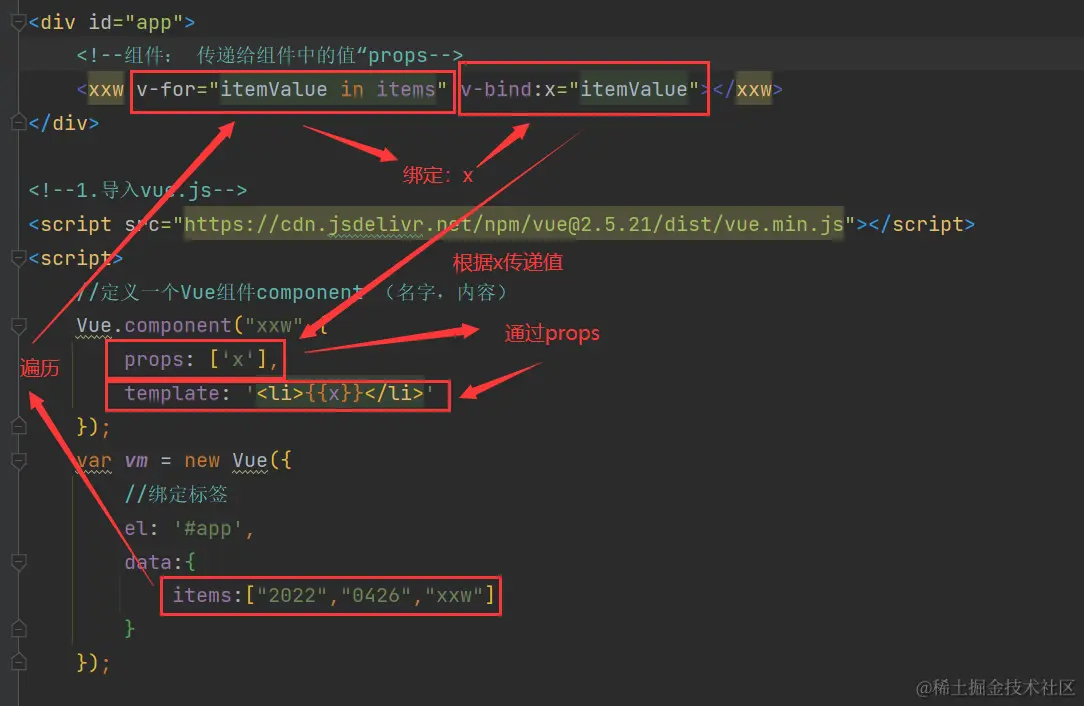
Task: Click the opening xxw tag name
Action: [x=106, y=90]
